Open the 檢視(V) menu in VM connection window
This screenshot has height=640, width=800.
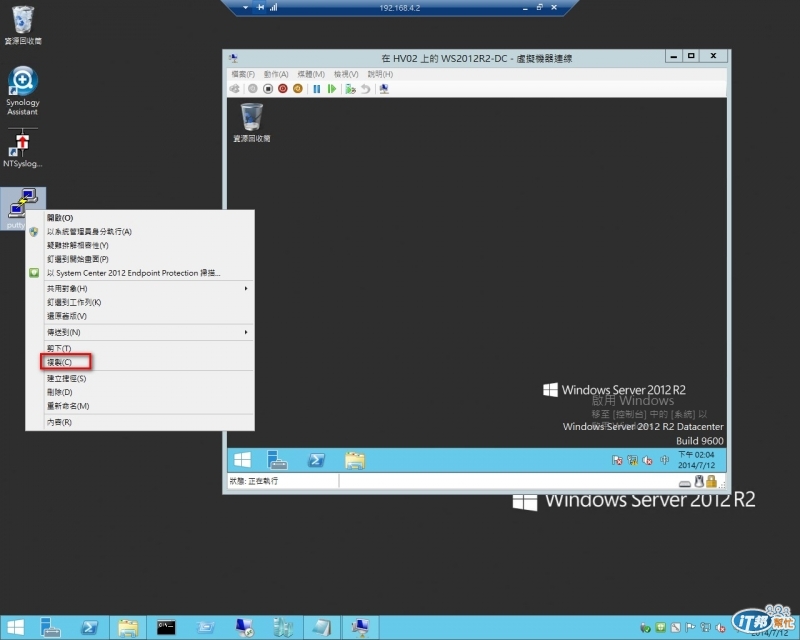point(346,74)
